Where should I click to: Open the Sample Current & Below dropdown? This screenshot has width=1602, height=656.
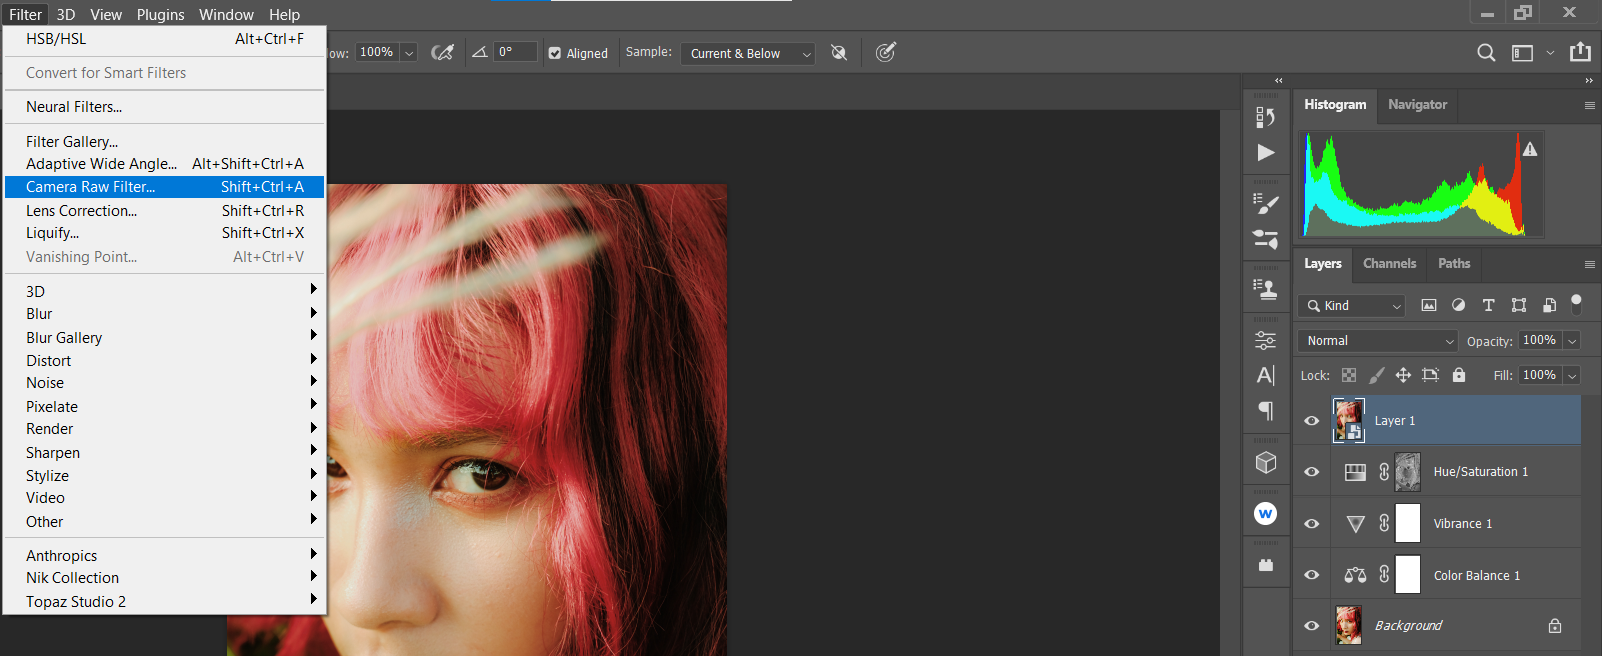(748, 53)
